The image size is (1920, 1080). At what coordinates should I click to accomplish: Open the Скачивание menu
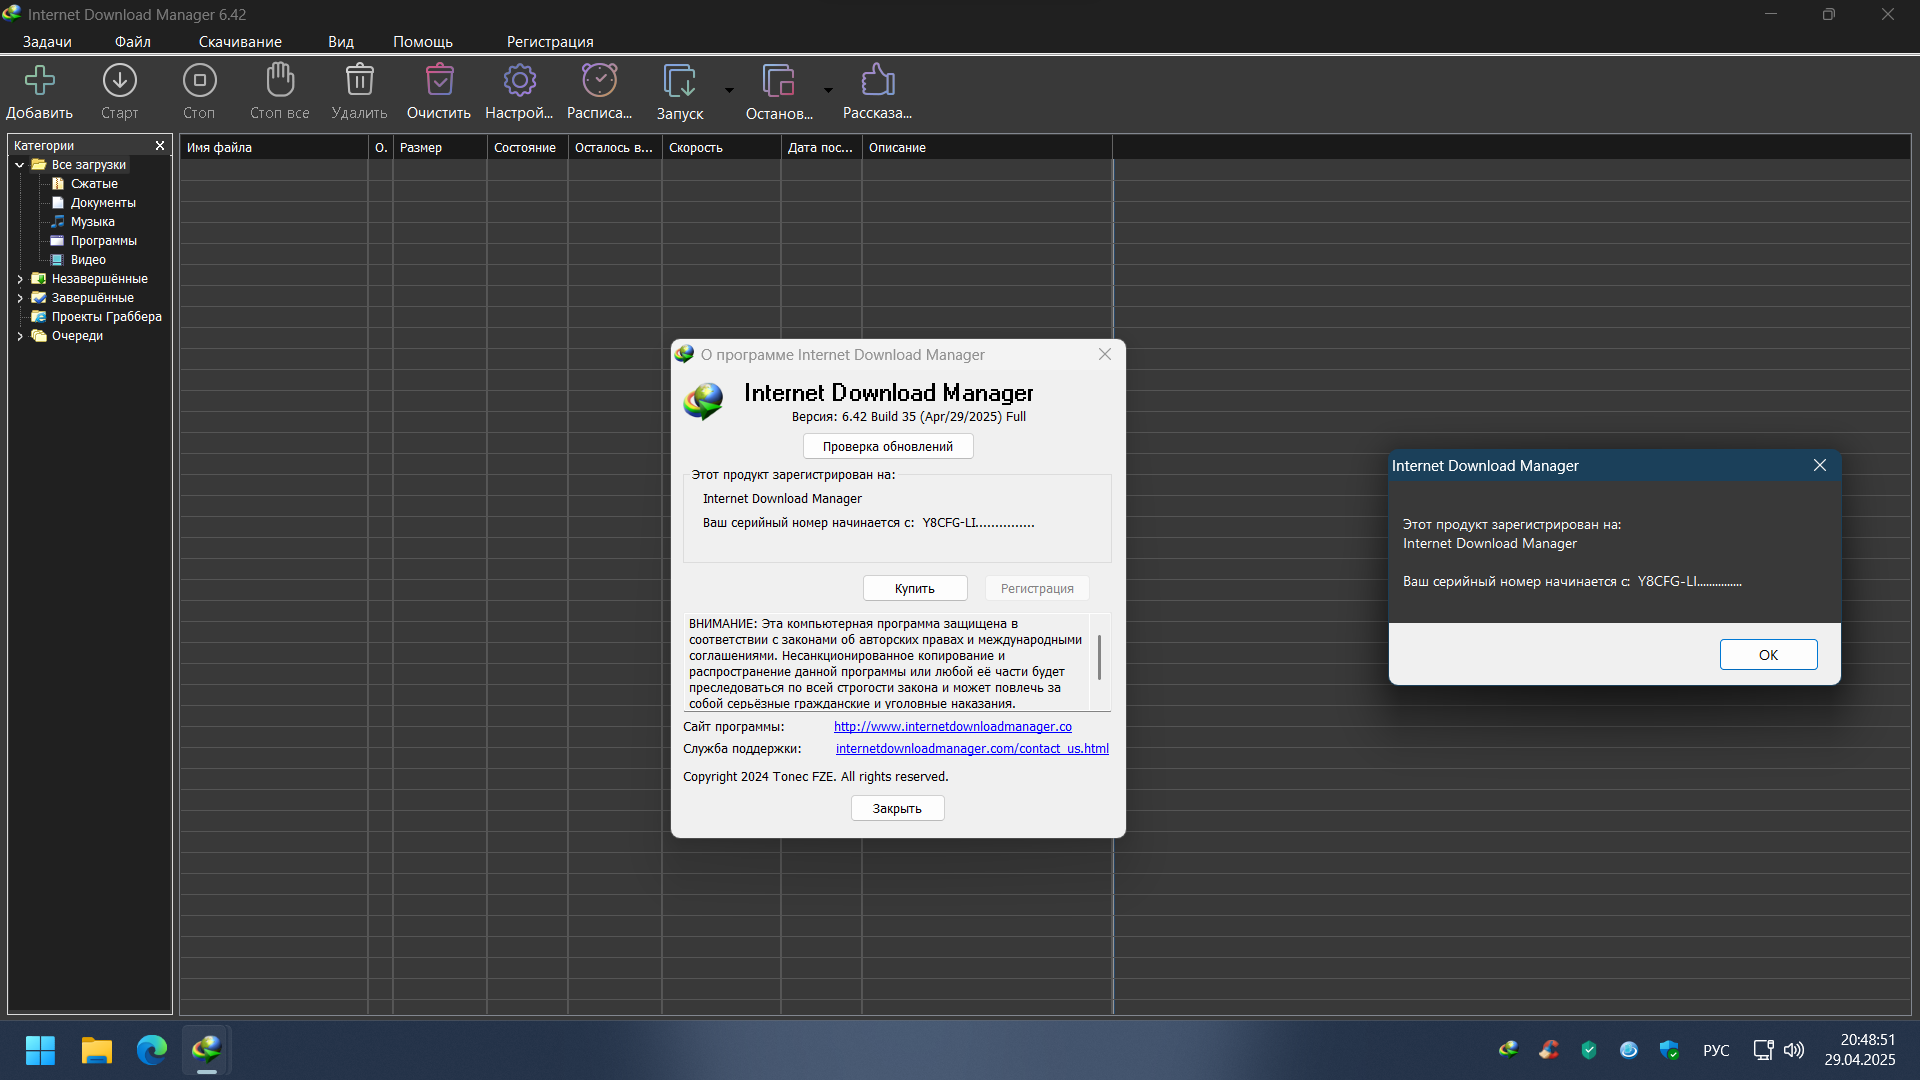[240, 42]
